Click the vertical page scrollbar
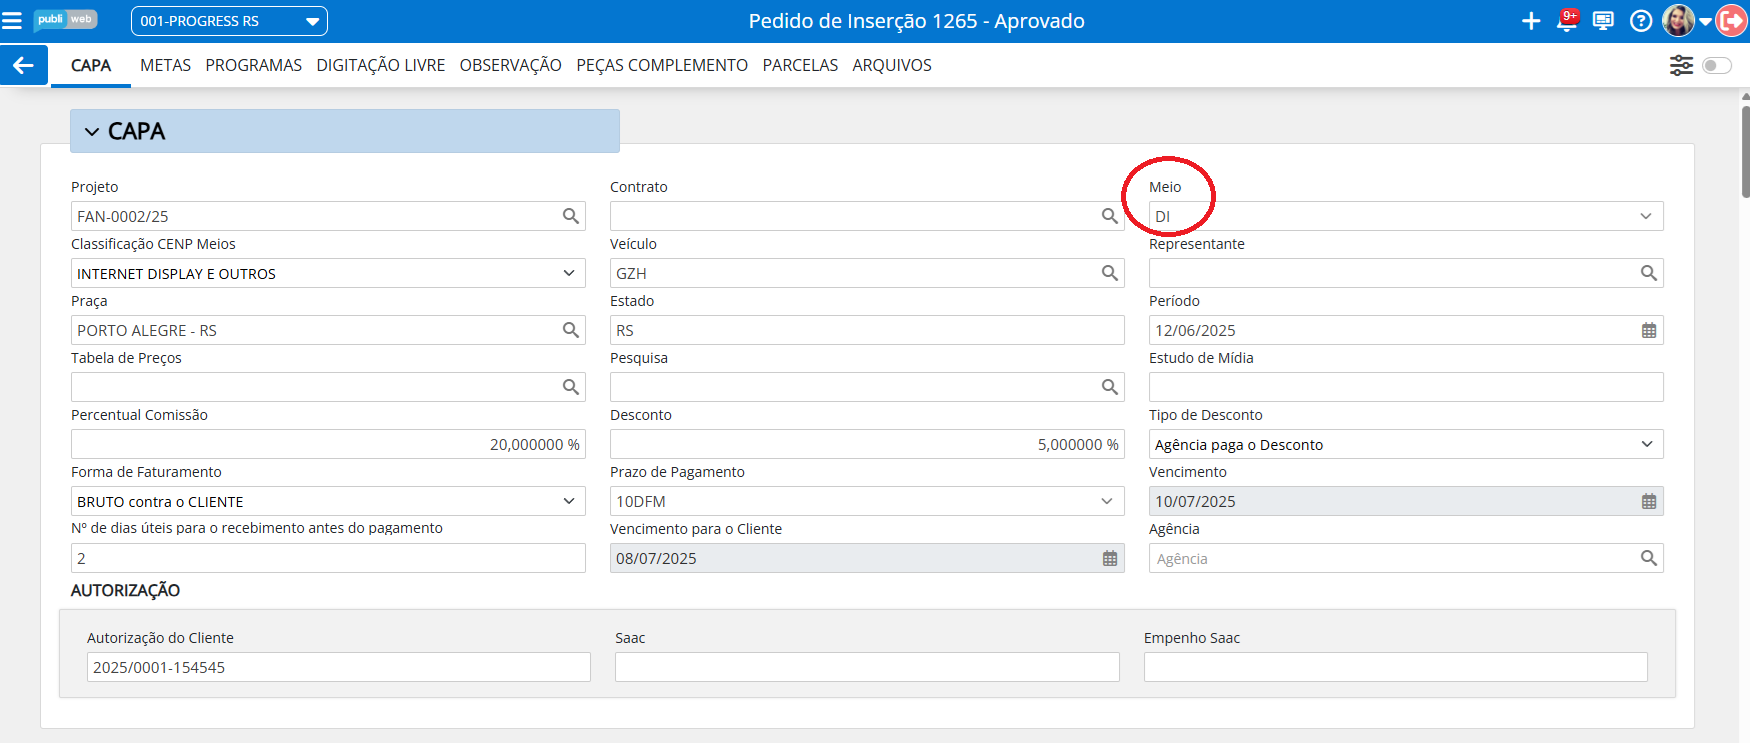 [x=1744, y=150]
